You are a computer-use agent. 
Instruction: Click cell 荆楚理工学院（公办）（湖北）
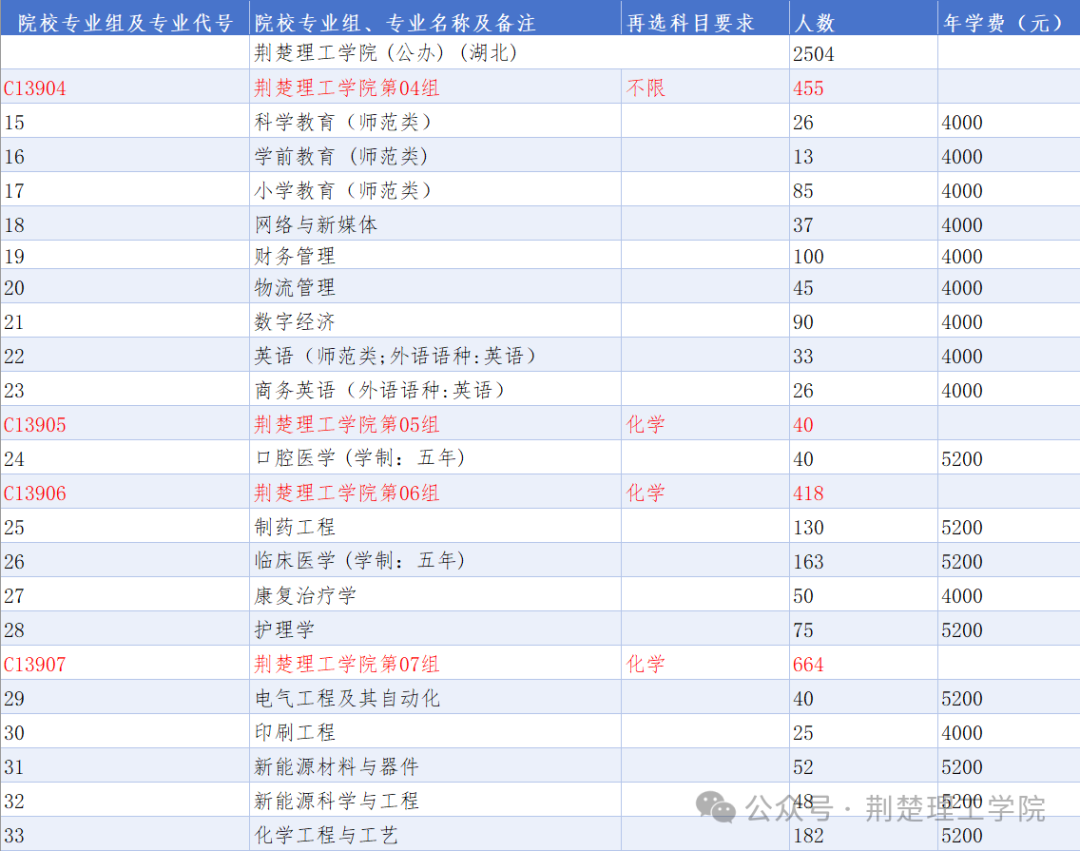coord(386,53)
